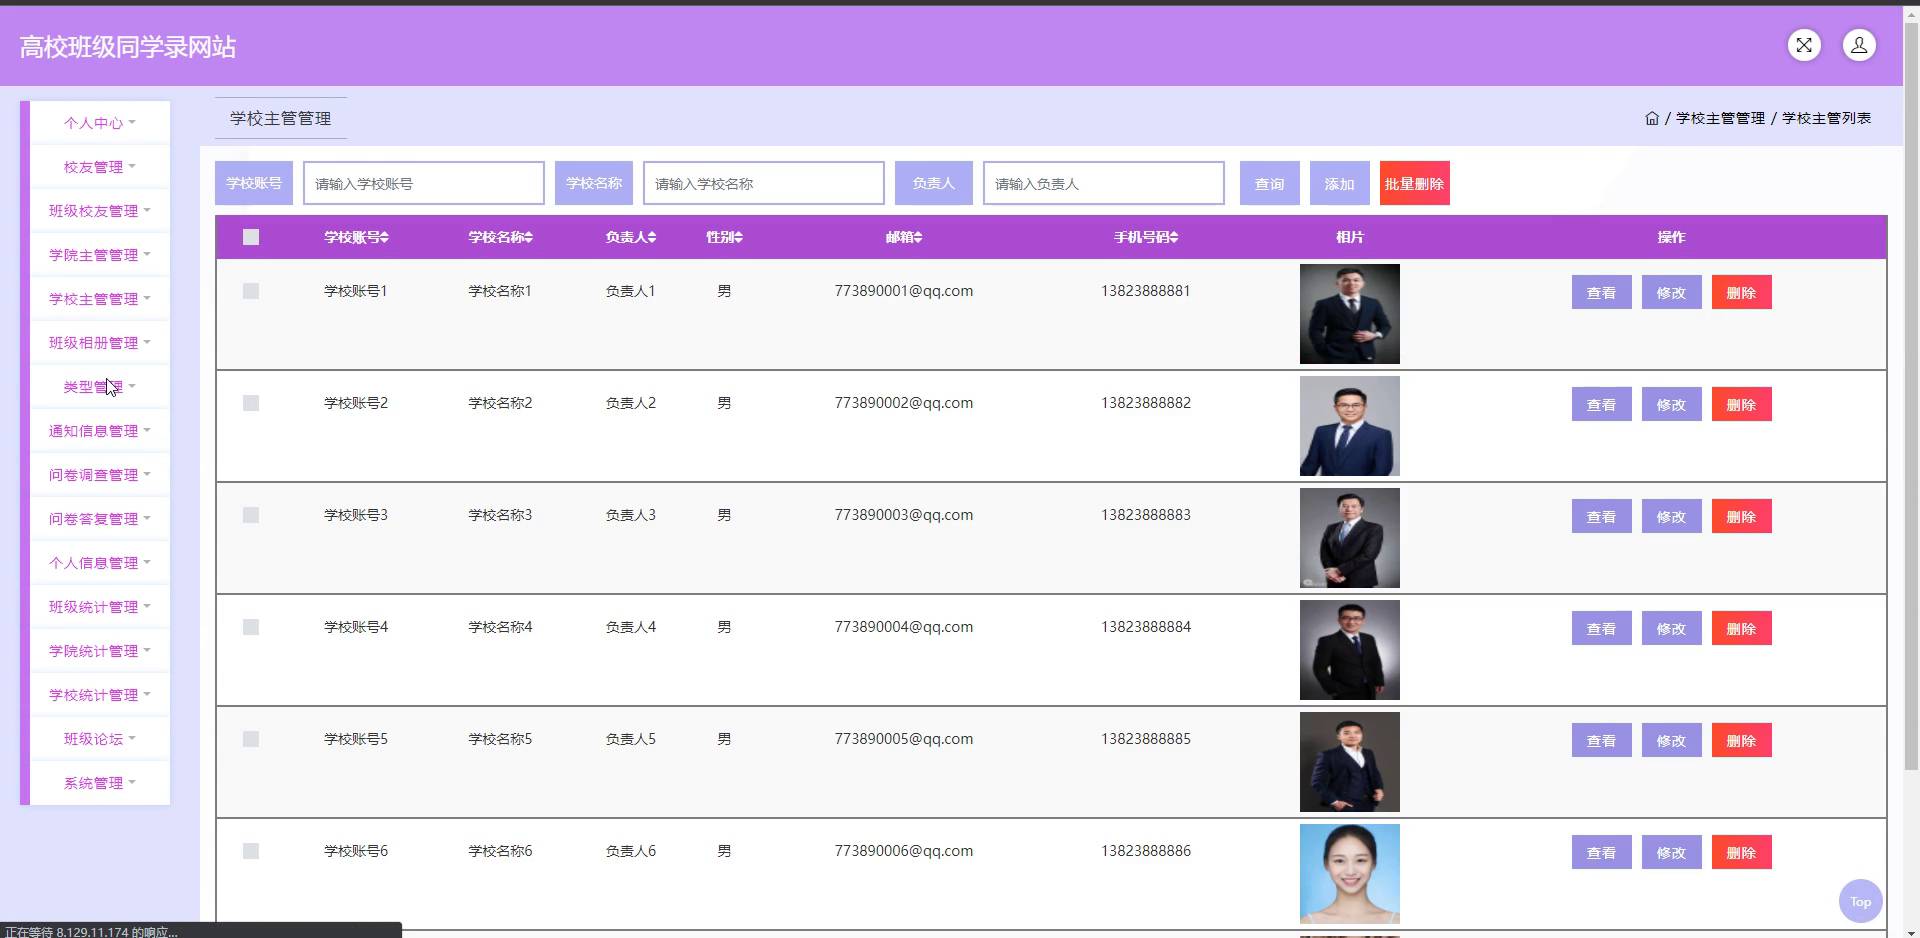Viewport: 1920px width, 938px height.
Task: Click 修改 for 学校账号5 row
Action: click(1672, 740)
